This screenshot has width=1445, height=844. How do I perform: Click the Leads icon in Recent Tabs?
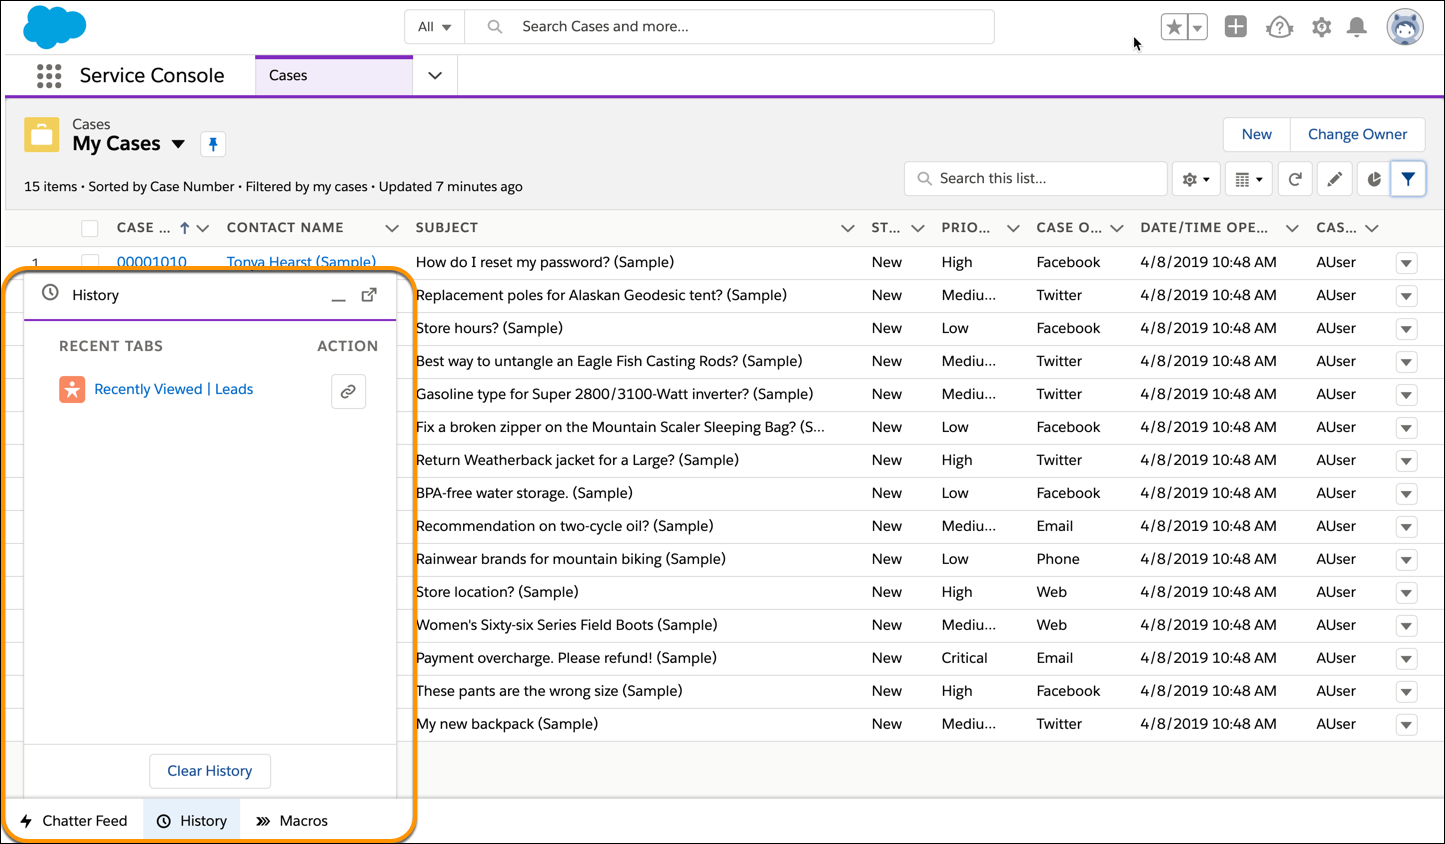coord(72,390)
